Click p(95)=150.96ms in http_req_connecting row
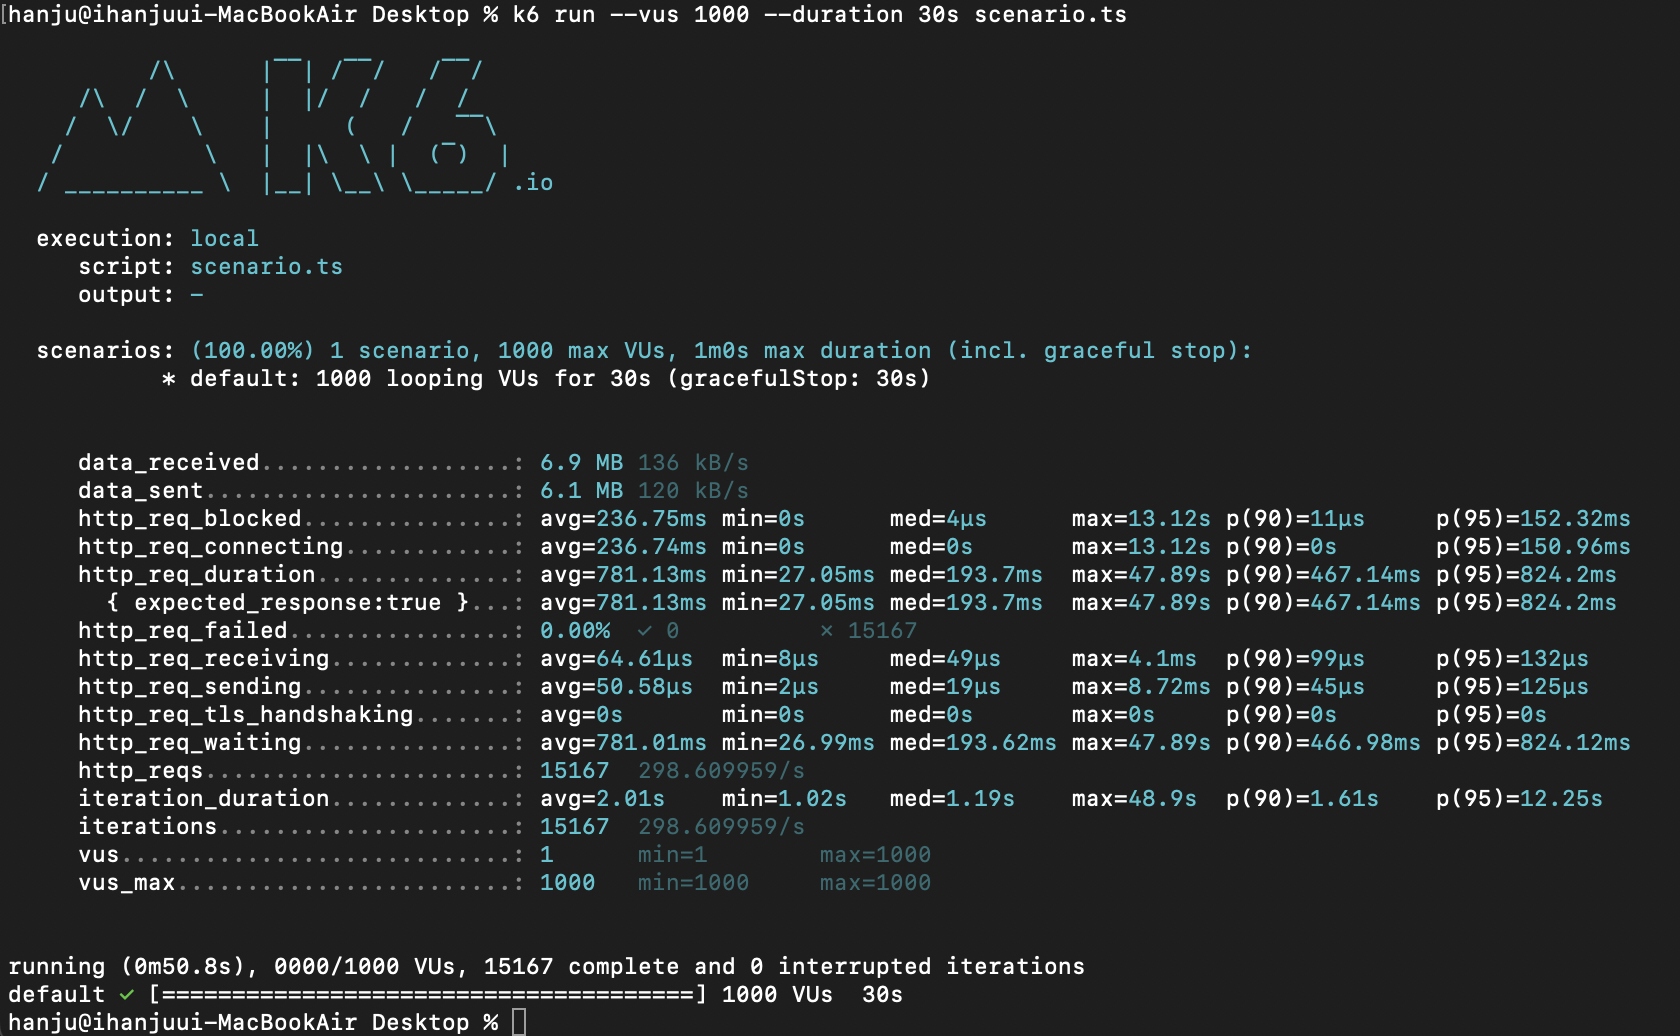 tap(1533, 546)
